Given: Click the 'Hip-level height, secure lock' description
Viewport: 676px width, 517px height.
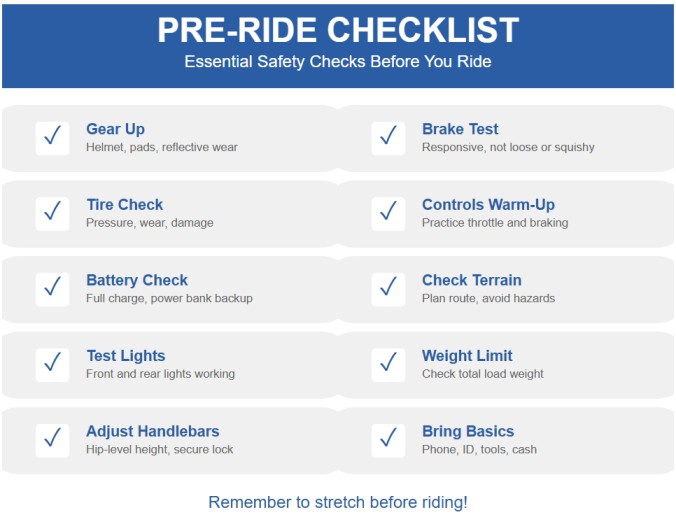Looking at the screenshot, I should click(160, 449).
